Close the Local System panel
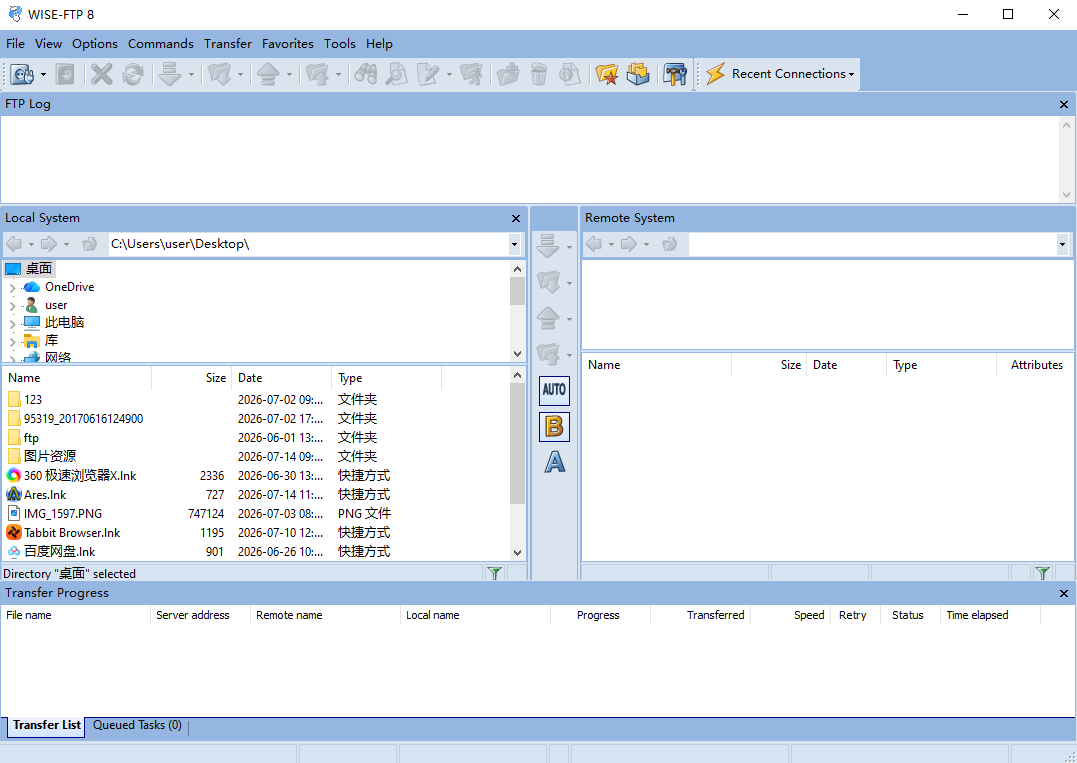 pos(516,218)
